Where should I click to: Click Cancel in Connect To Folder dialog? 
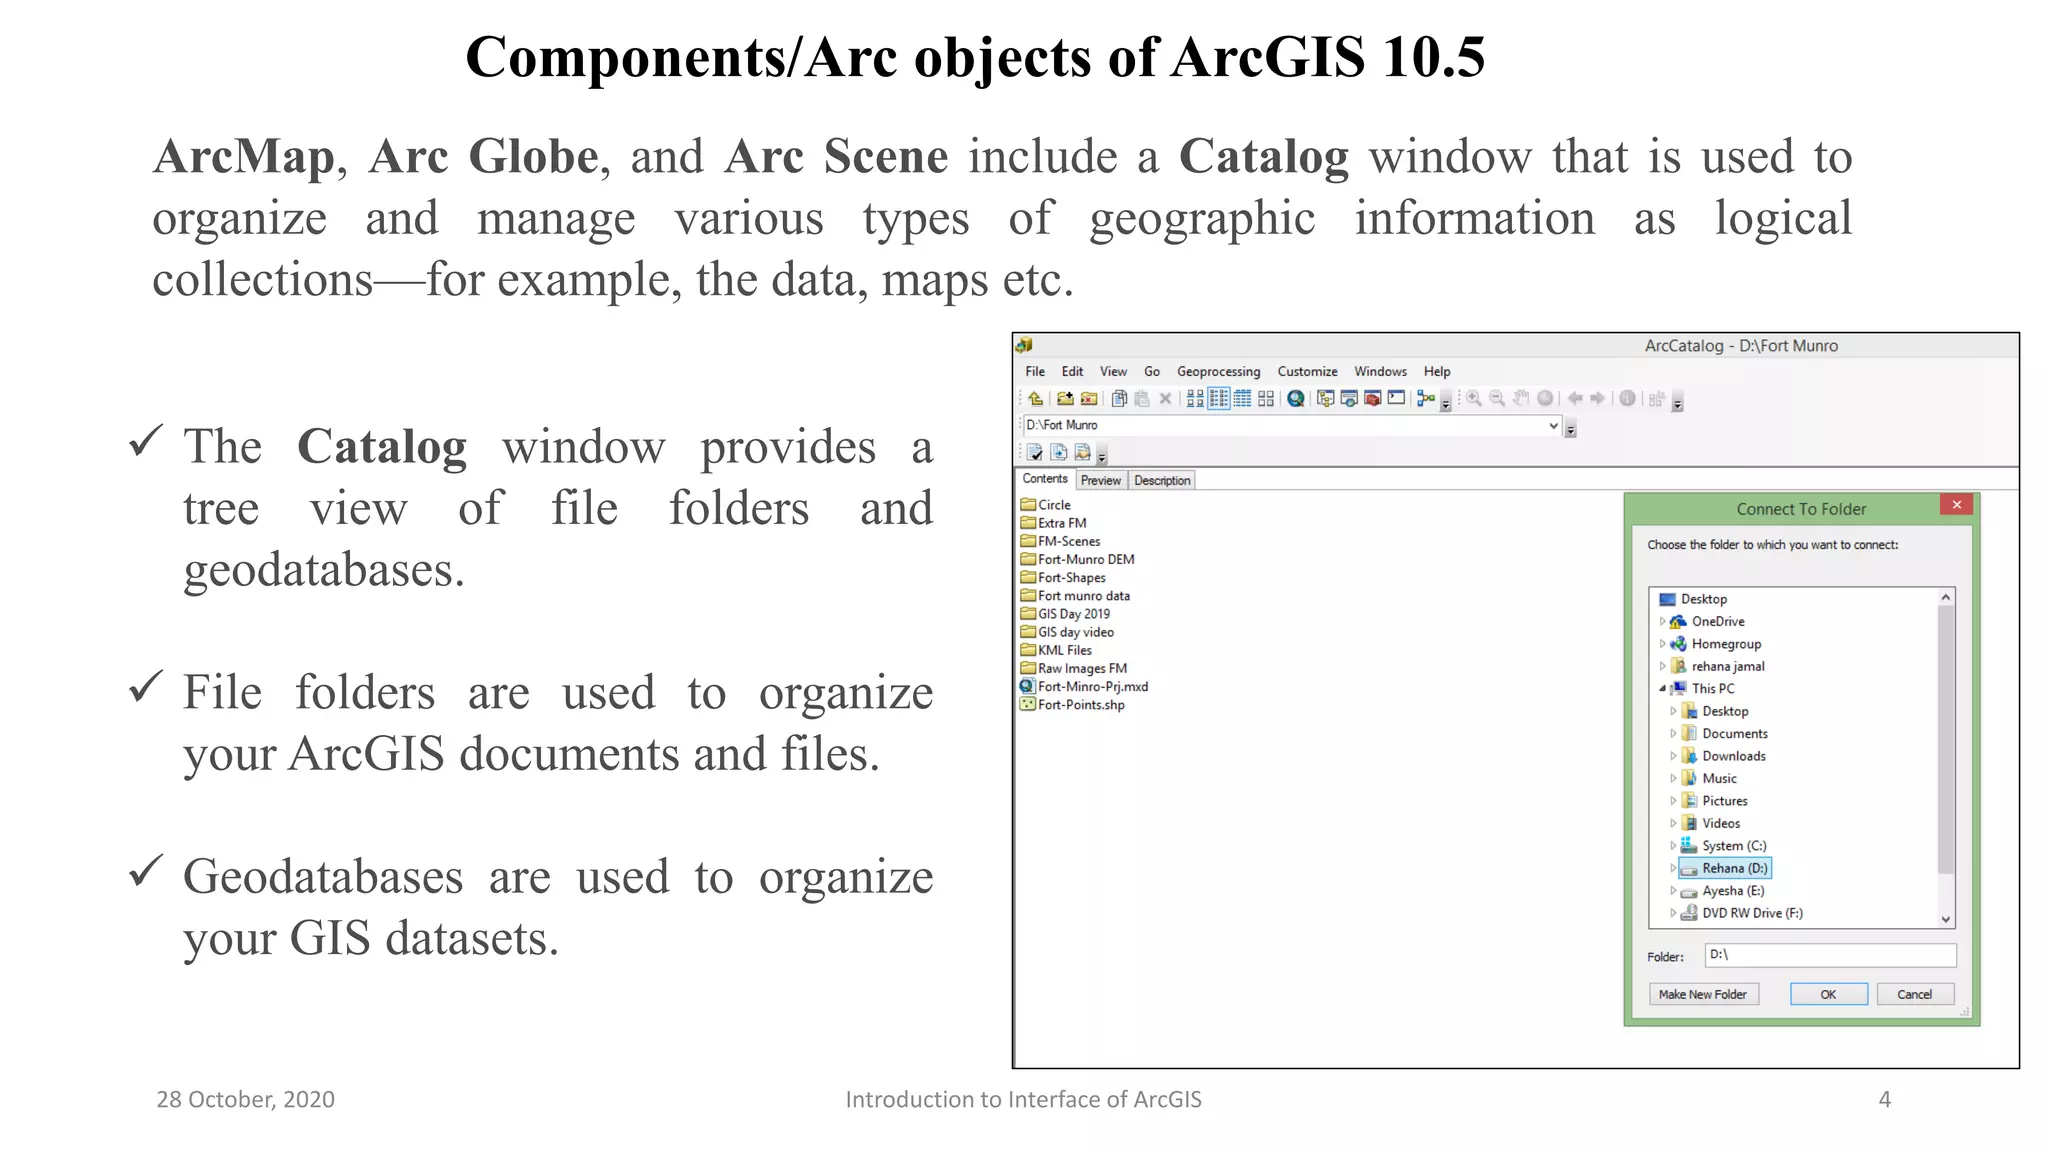(1915, 995)
